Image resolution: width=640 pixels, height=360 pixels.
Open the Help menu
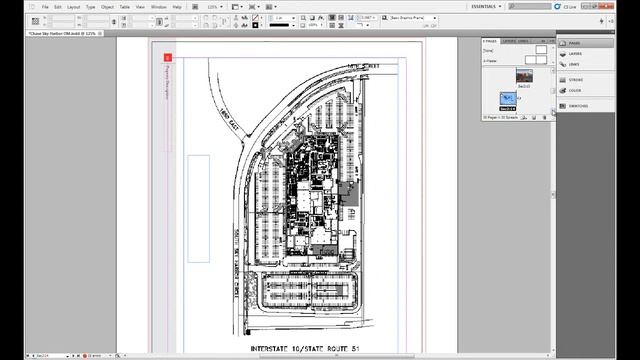pyautogui.click(x=177, y=7)
